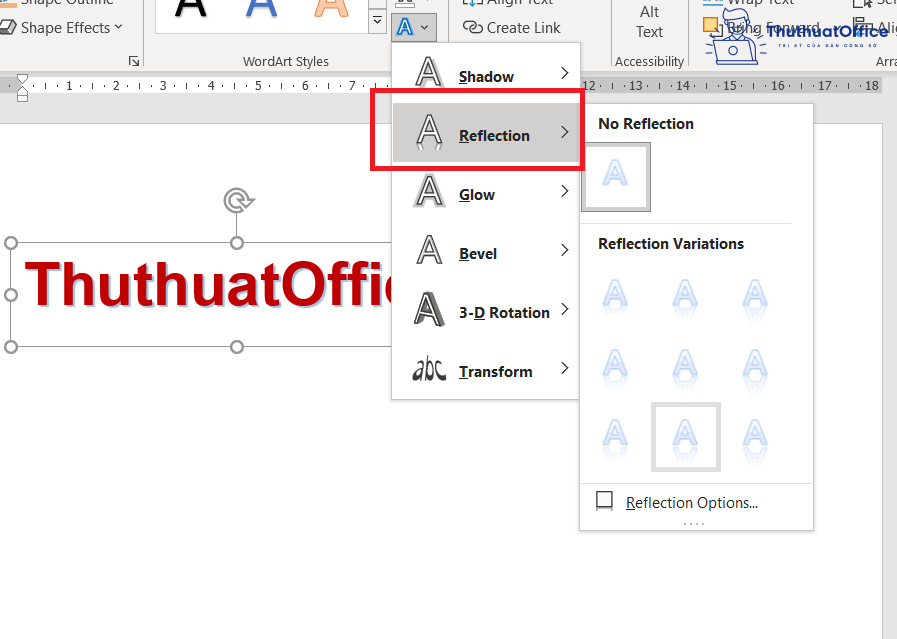897x639 pixels.
Task: Click the bottom-left sizing handle of the WordArt box
Action: [x=11, y=347]
